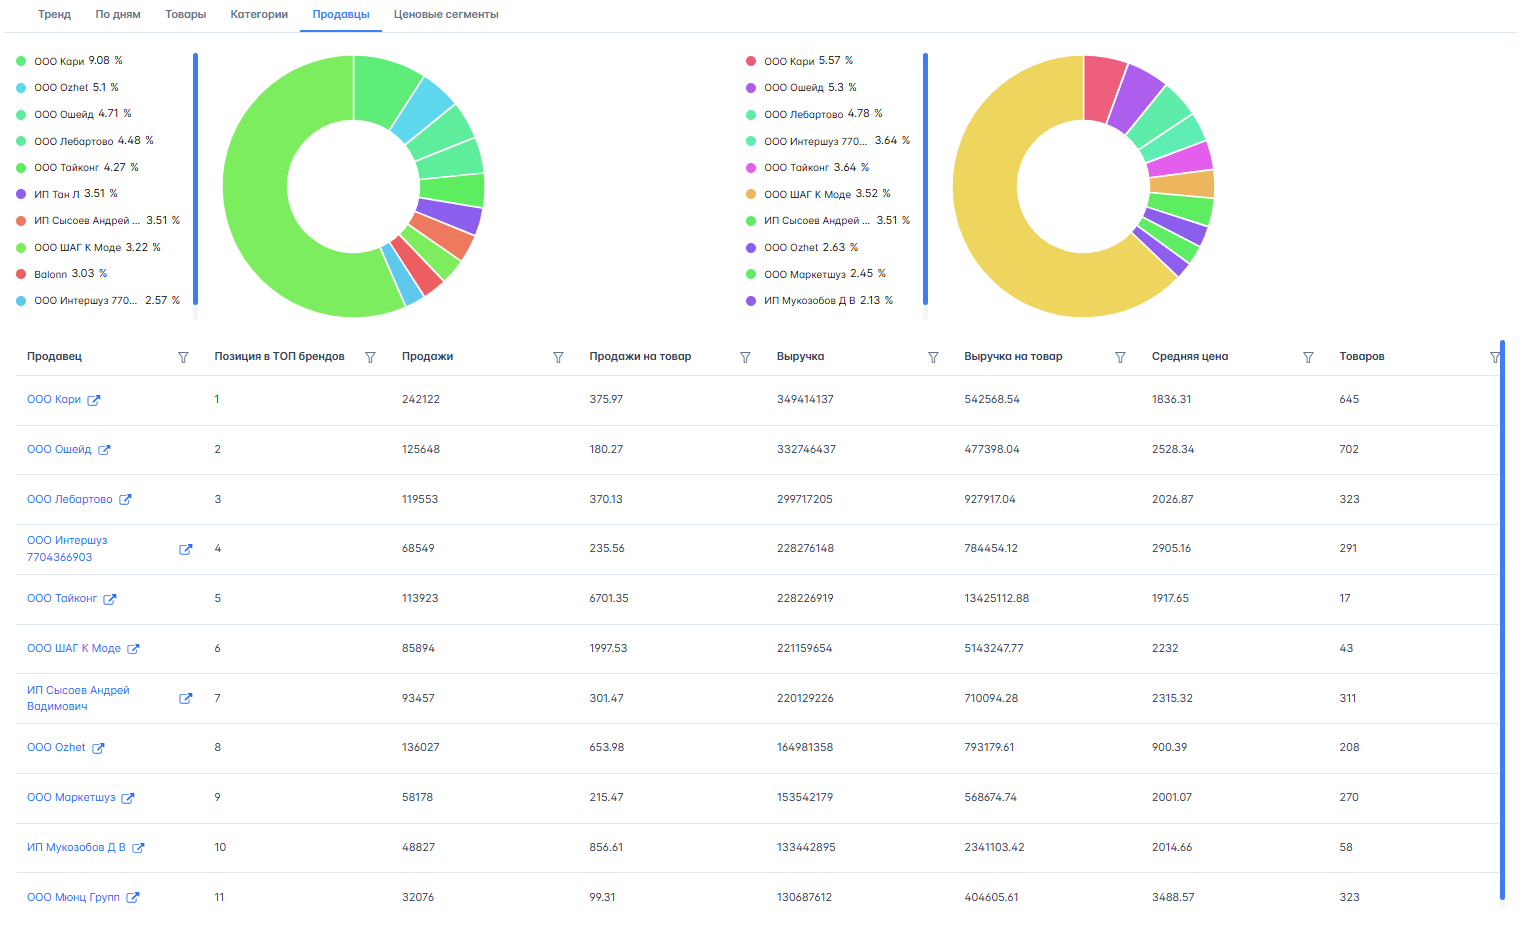Open the Категории tab
Viewport: 1526px width, 944px height.
(x=259, y=15)
